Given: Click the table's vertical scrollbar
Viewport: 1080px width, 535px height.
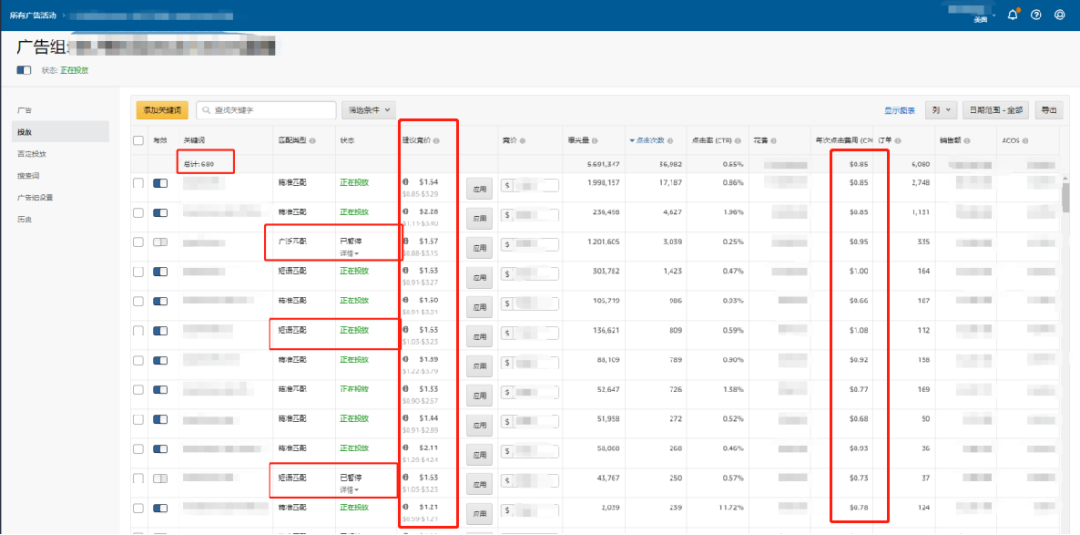Looking at the screenshot, I should 1067,200.
